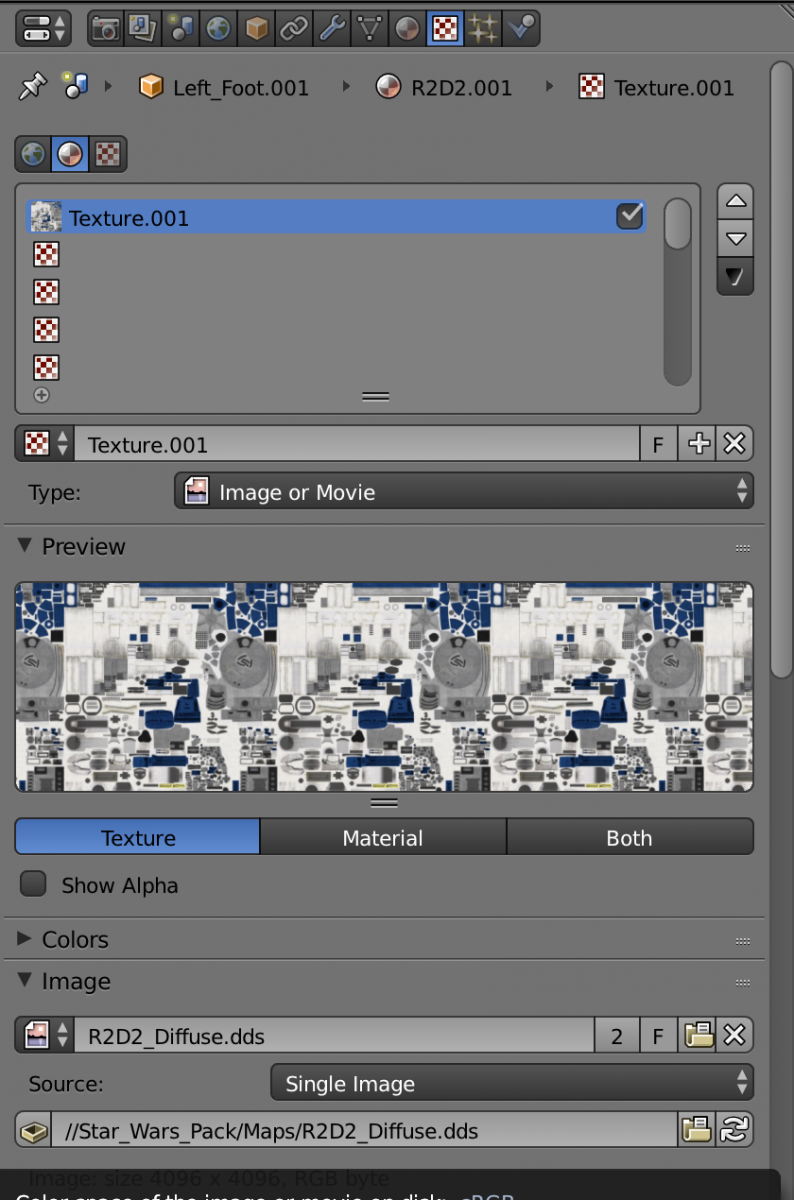Open World properties tab in header
794x1200 pixels.
[x=218, y=28]
